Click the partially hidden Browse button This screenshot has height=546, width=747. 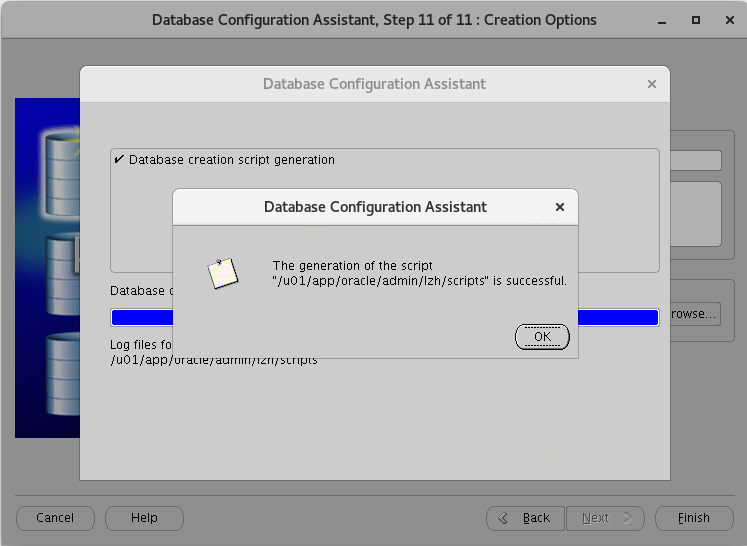(x=693, y=314)
